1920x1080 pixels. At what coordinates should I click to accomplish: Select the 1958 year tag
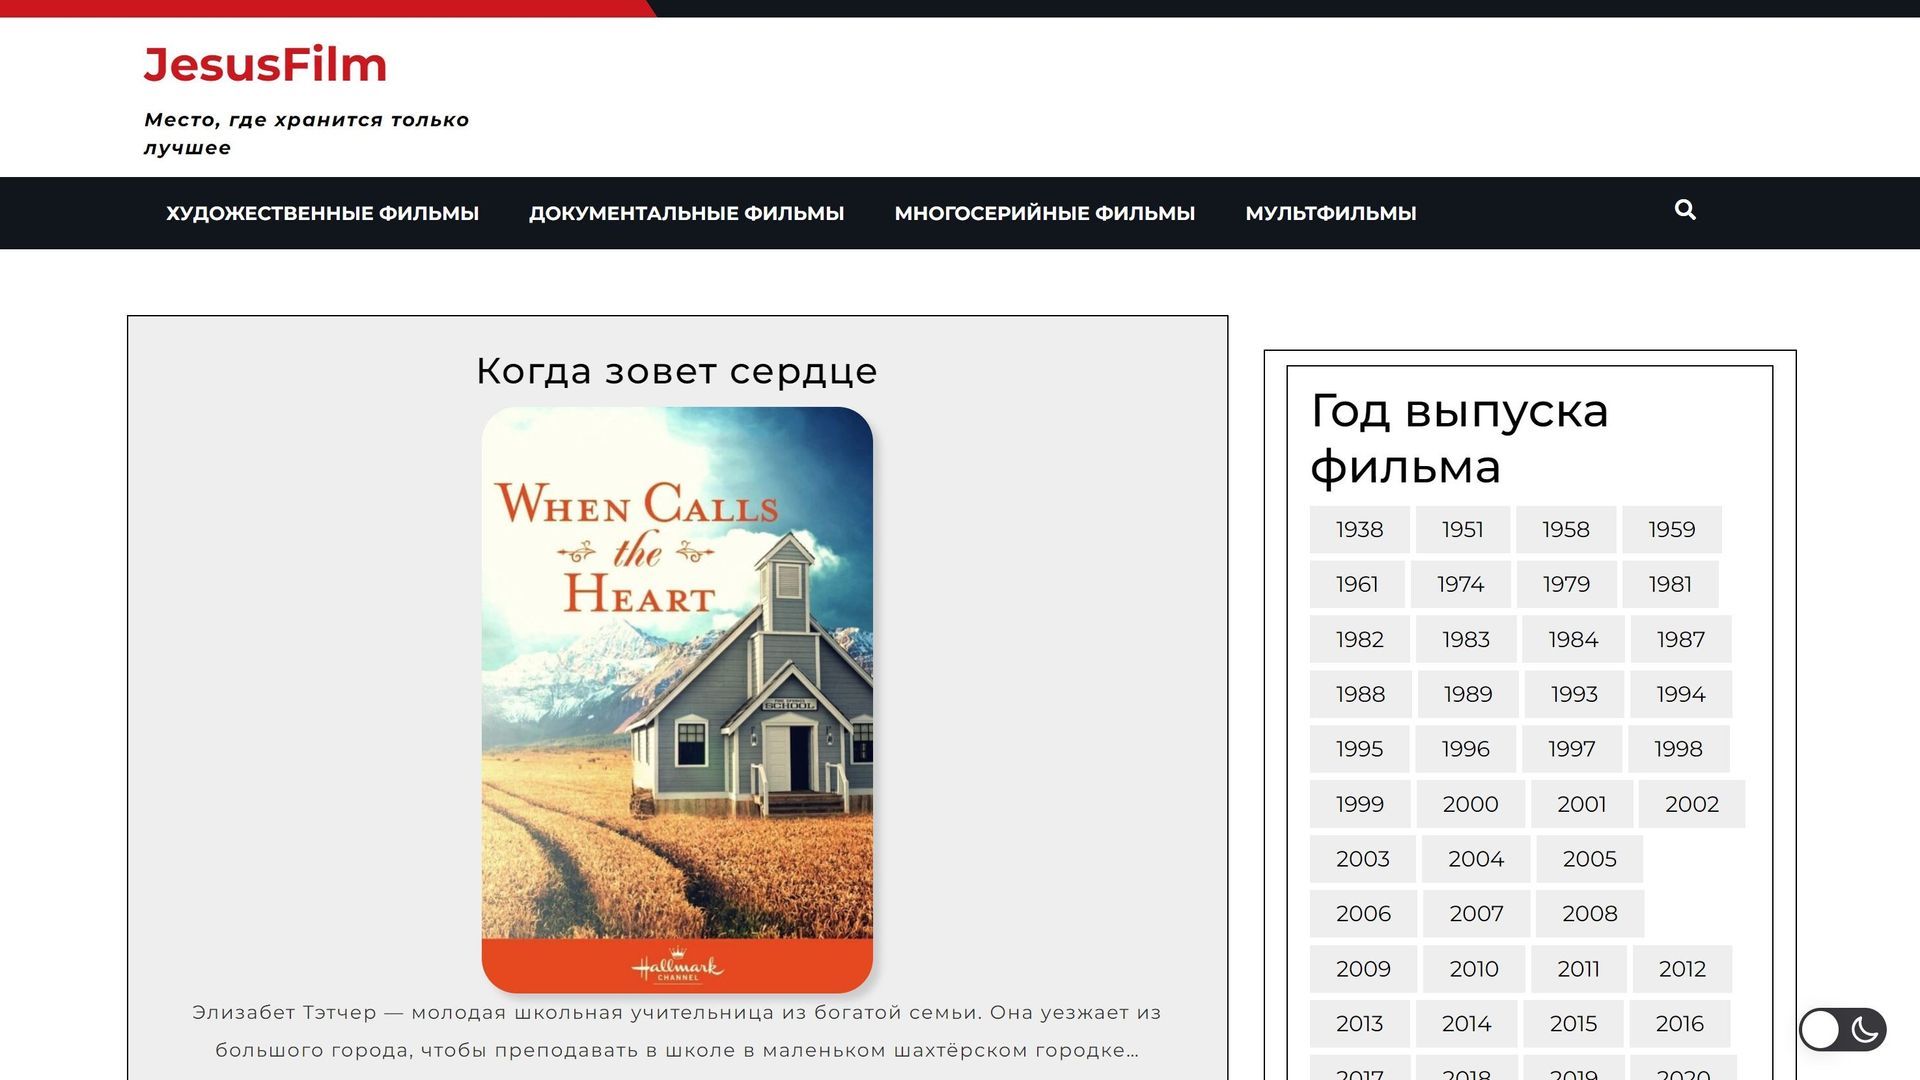click(x=1565, y=529)
